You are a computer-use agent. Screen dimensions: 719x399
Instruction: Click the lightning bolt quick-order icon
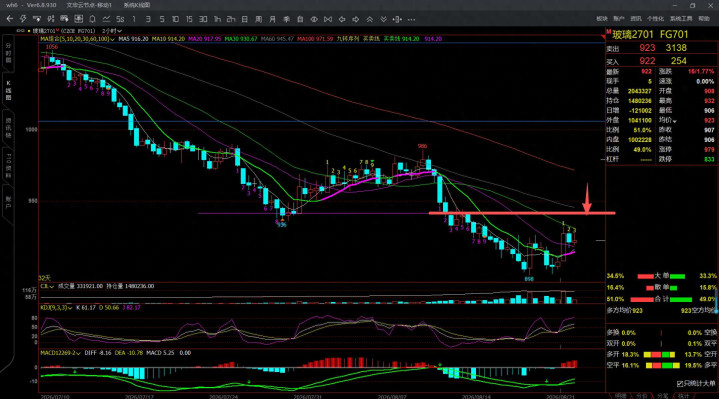point(23,19)
